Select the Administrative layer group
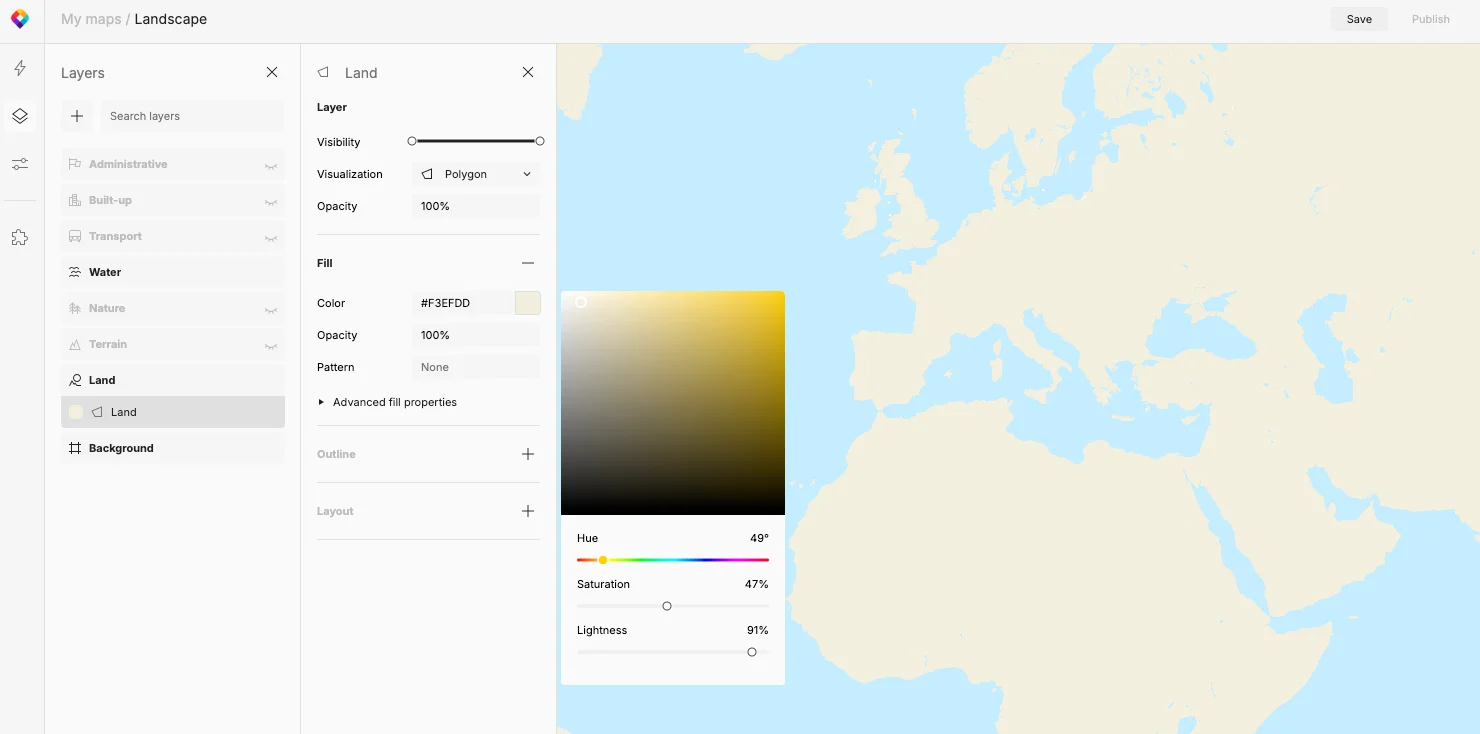This screenshot has width=1480, height=734. 173,164
